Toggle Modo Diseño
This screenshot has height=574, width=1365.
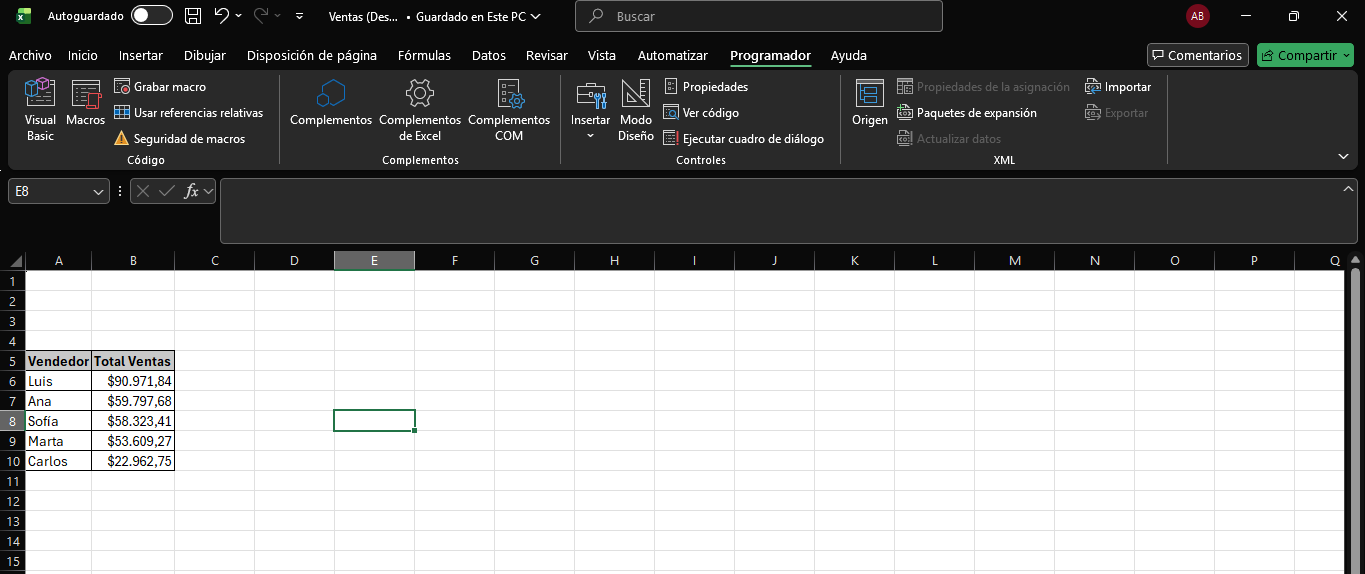(635, 110)
